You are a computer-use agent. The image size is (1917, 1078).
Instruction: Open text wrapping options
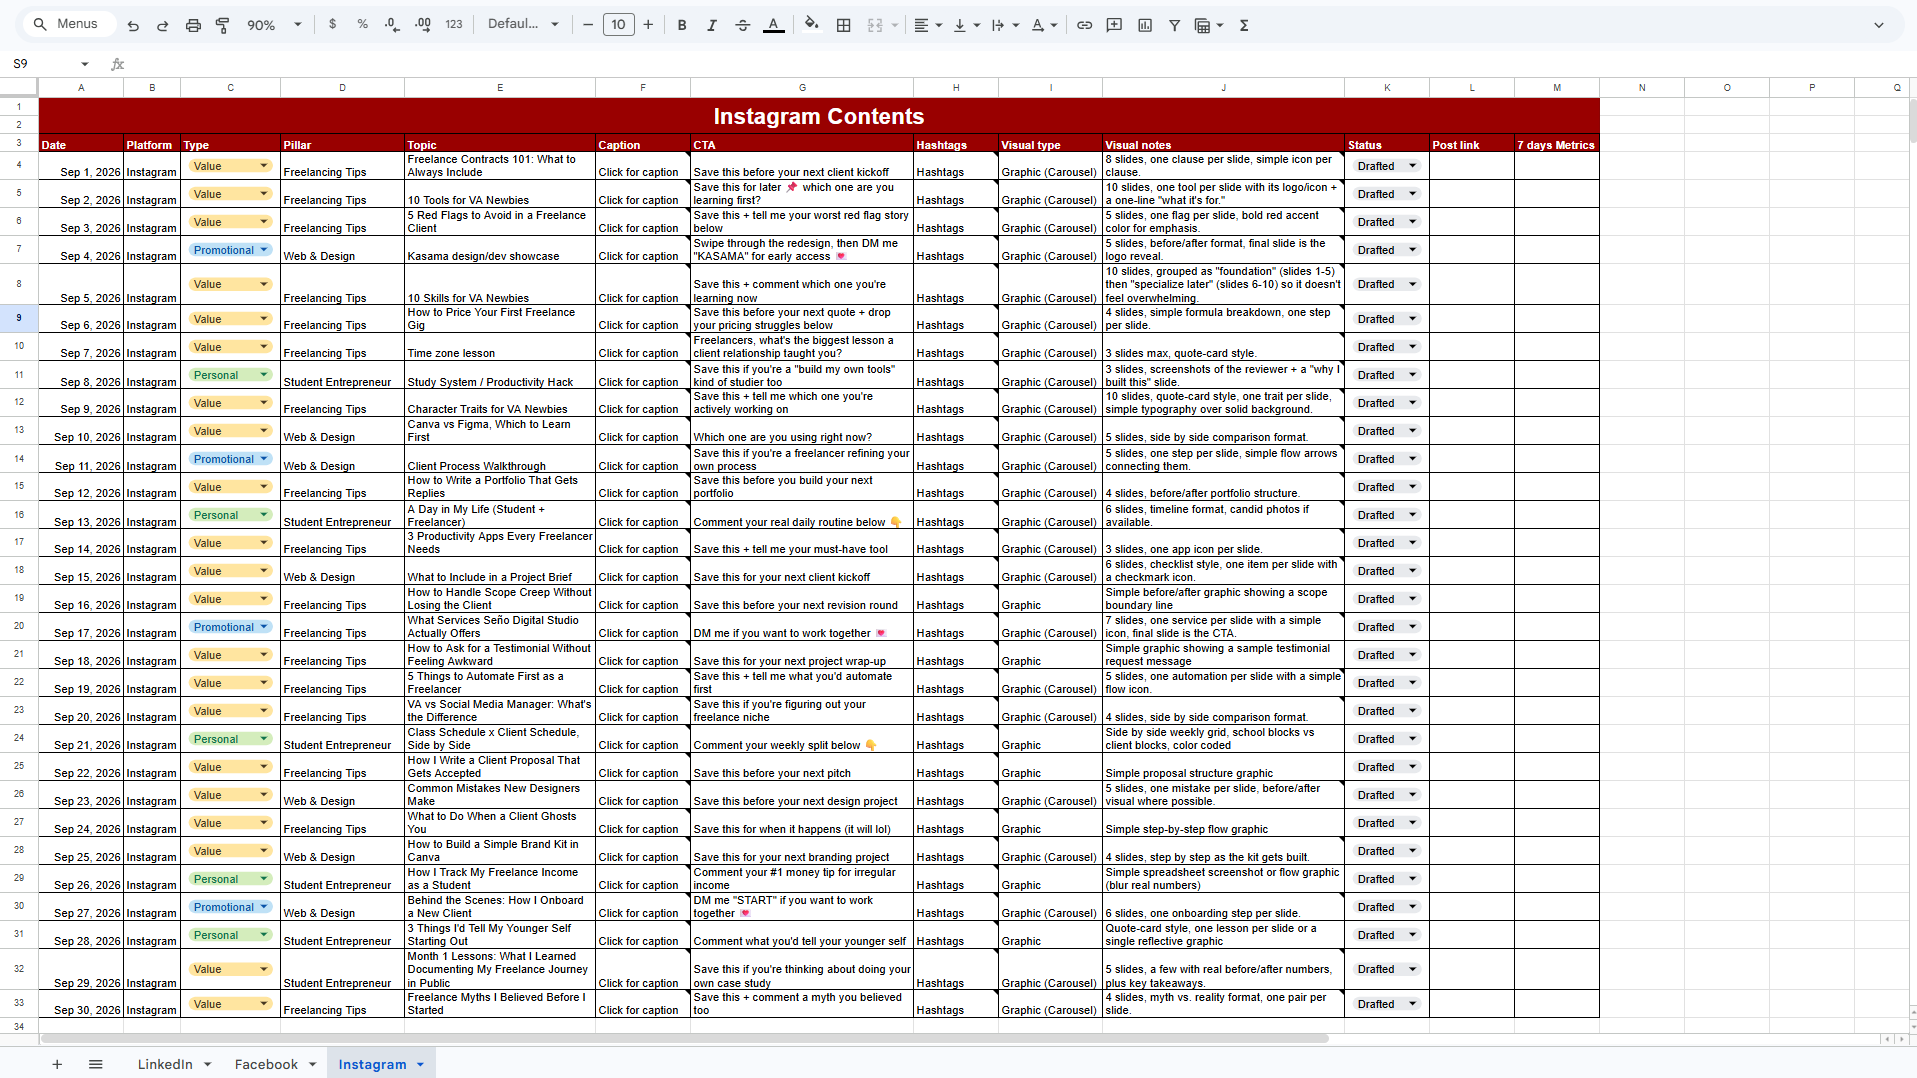tap(1004, 25)
